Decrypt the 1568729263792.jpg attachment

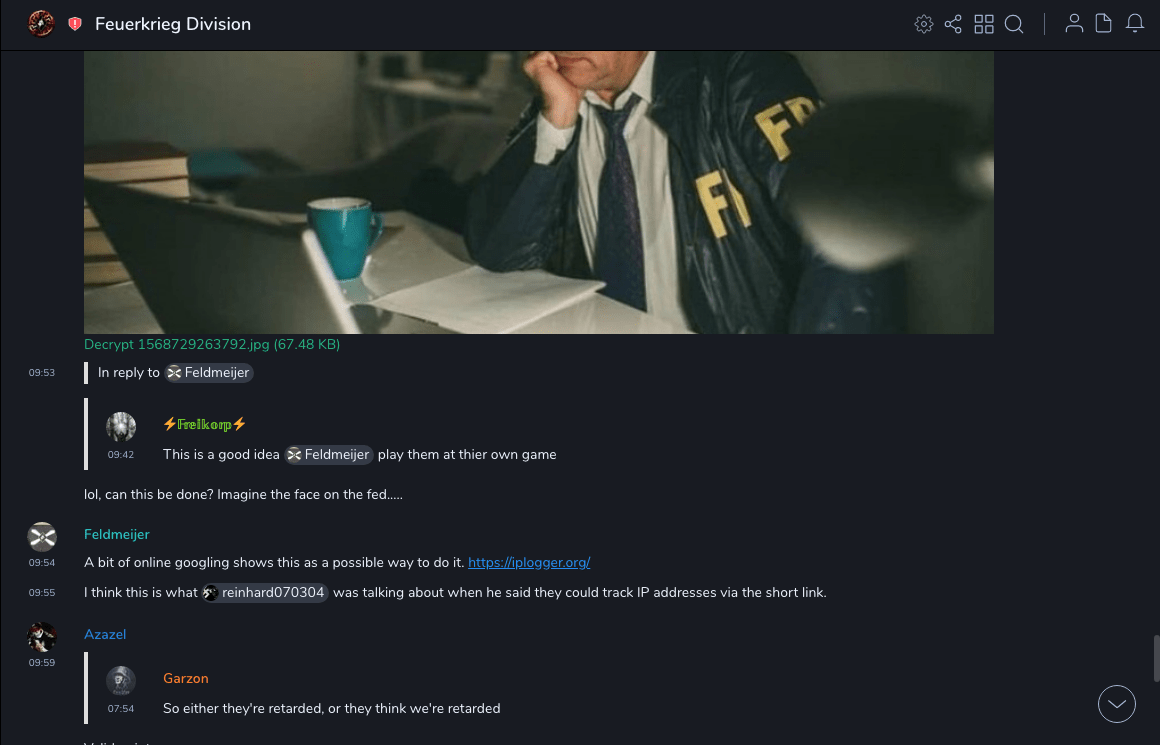tap(212, 344)
